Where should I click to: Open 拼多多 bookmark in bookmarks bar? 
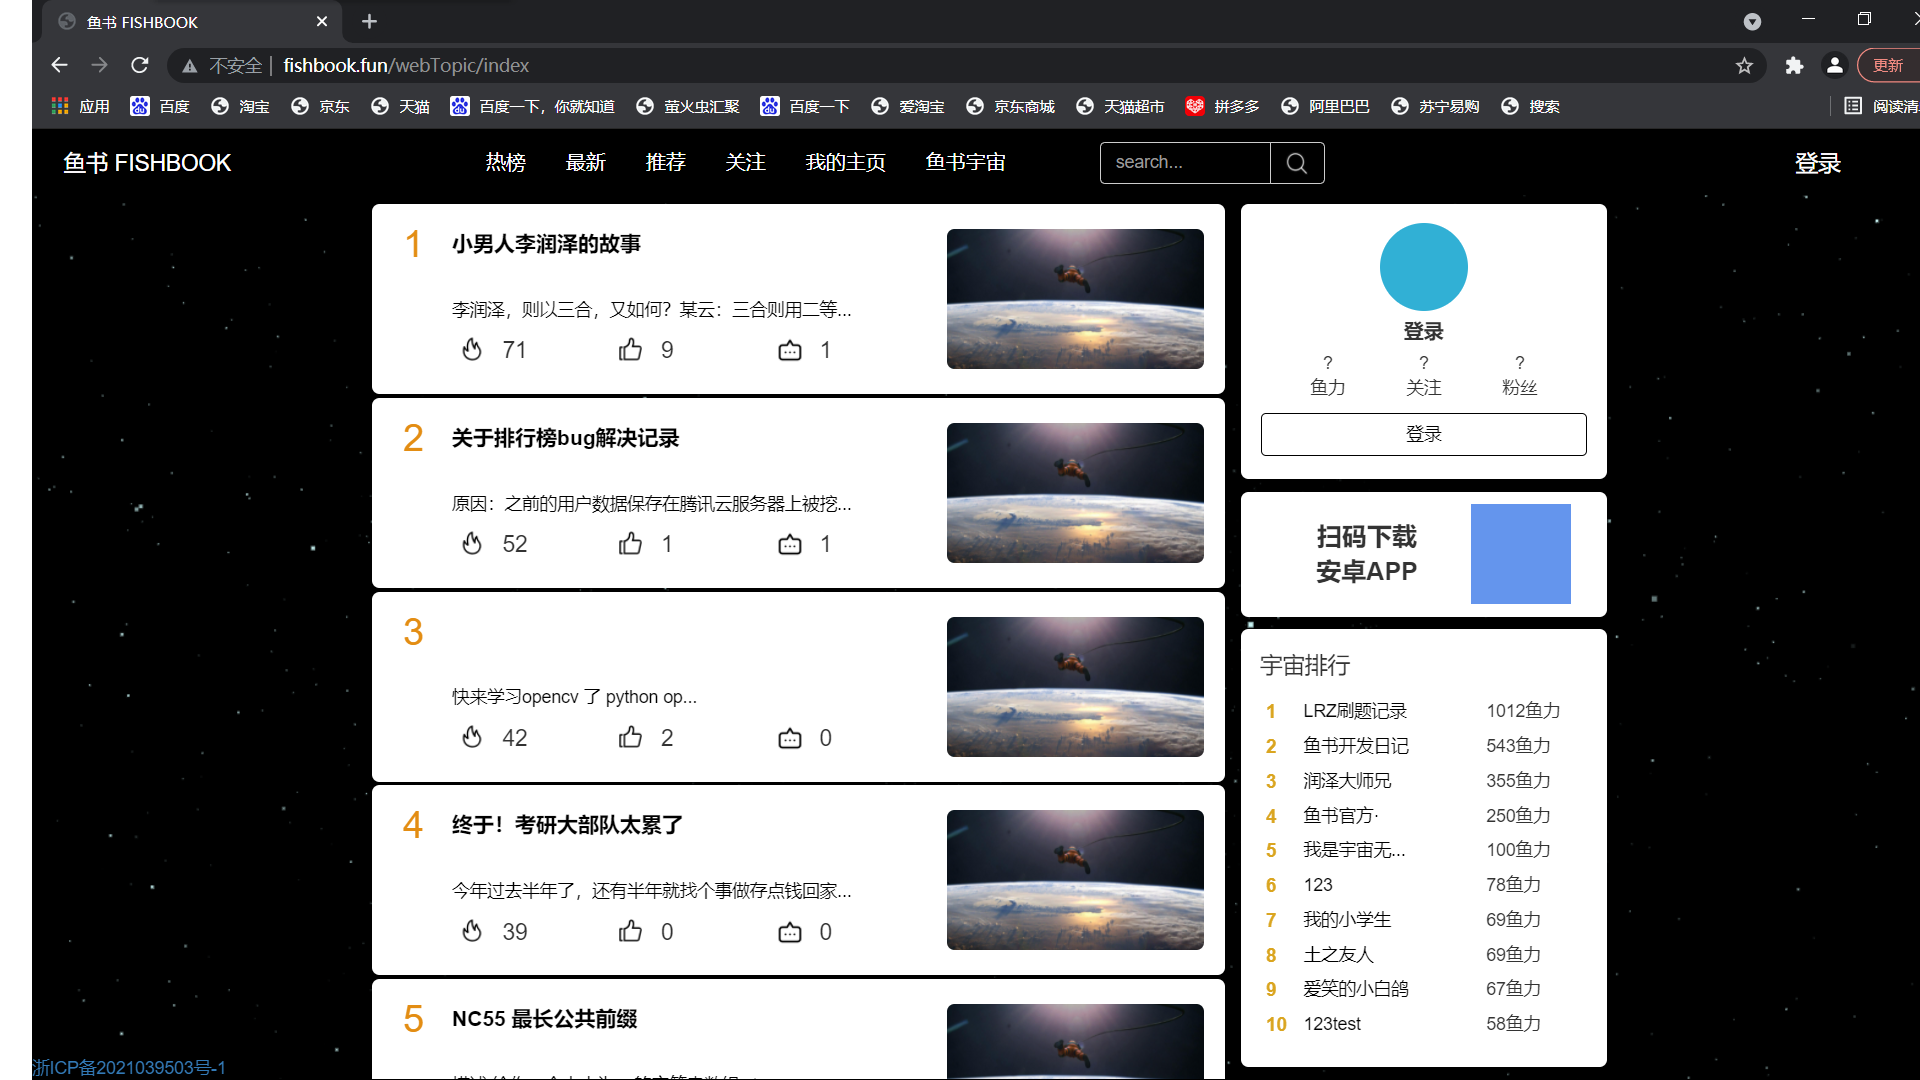point(1223,106)
